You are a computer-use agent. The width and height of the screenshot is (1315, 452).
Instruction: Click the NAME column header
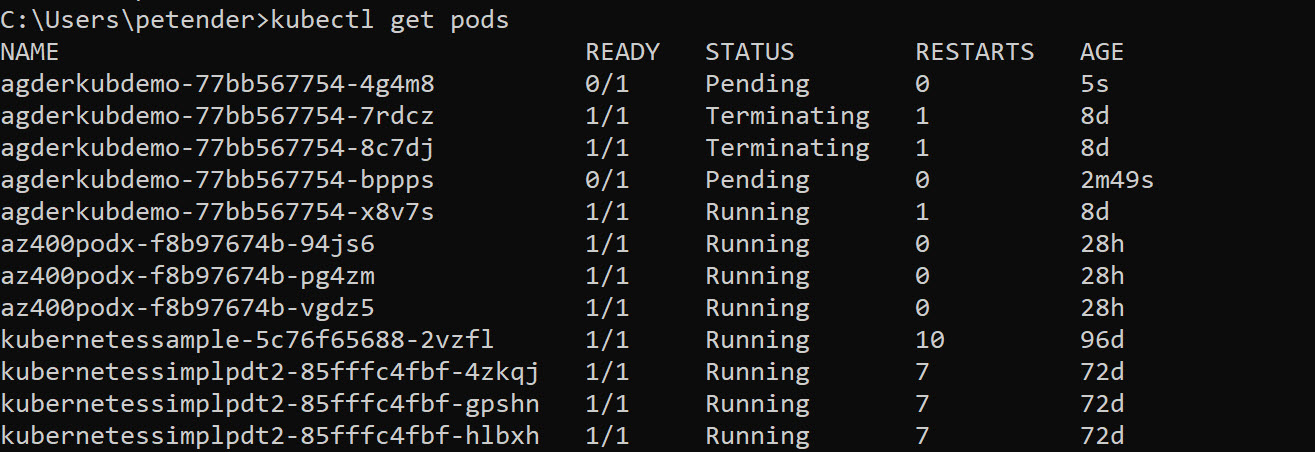[30, 52]
